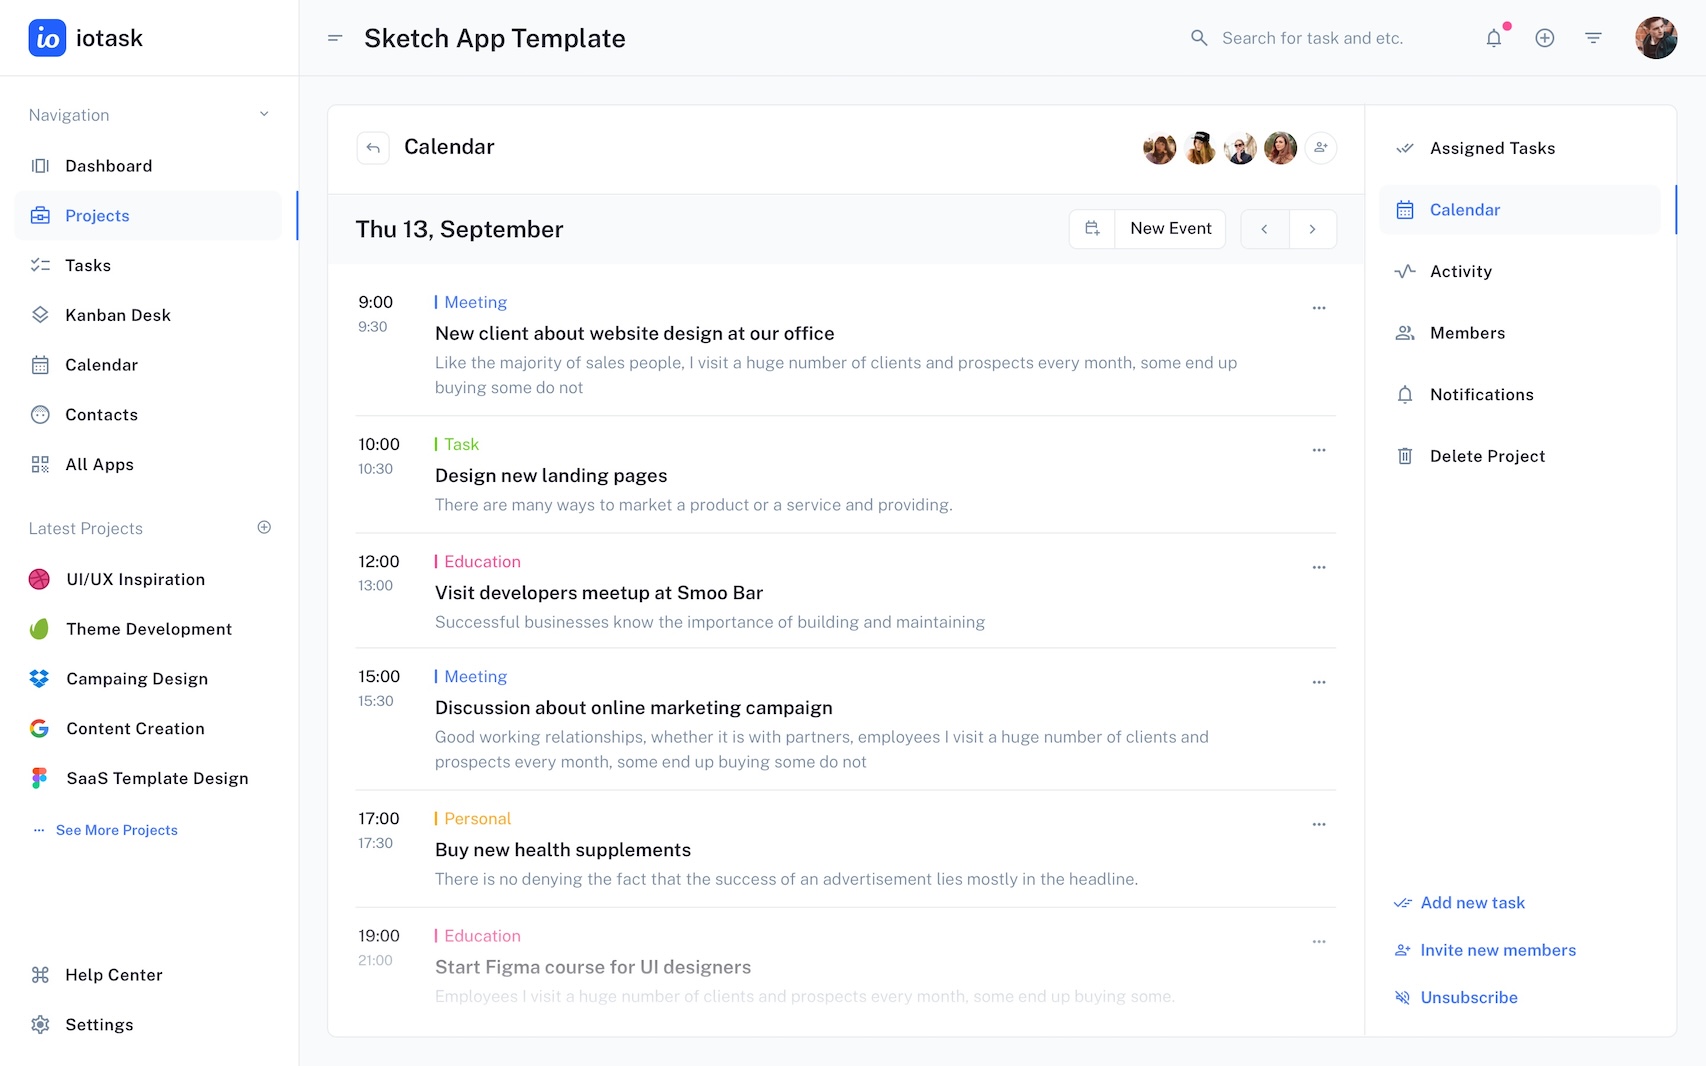Click the New Event button
The width and height of the screenshot is (1706, 1066).
[1171, 229]
